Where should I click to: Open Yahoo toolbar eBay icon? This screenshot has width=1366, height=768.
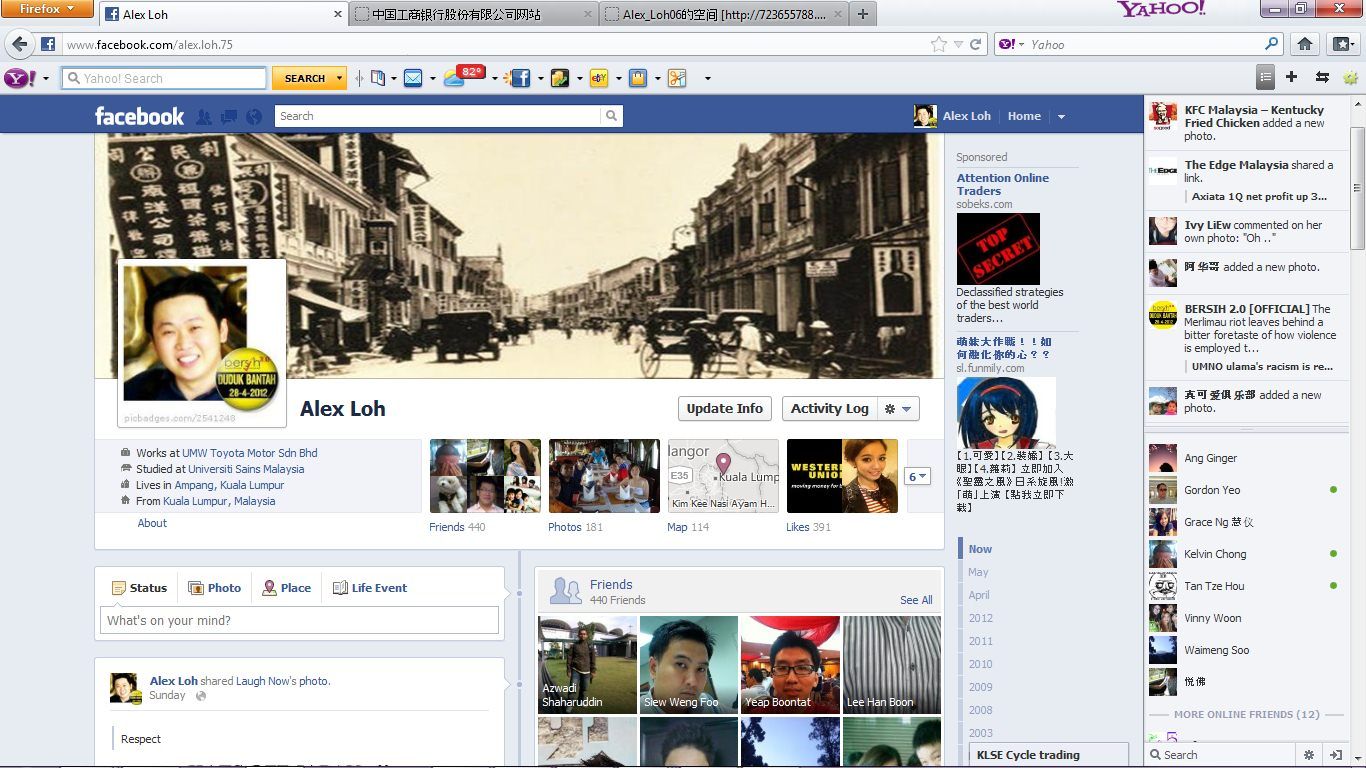599,78
